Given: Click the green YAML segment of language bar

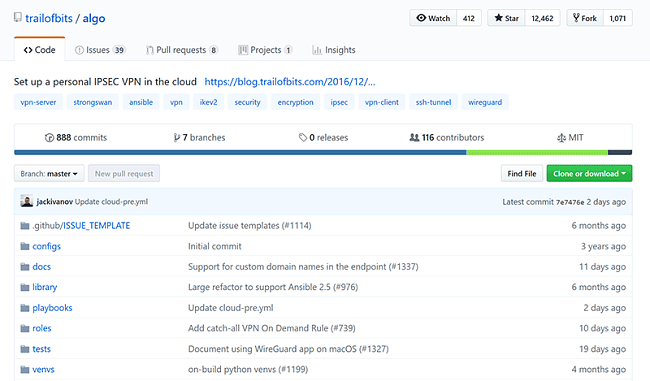Looking at the screenshot, I should (537, 153).
